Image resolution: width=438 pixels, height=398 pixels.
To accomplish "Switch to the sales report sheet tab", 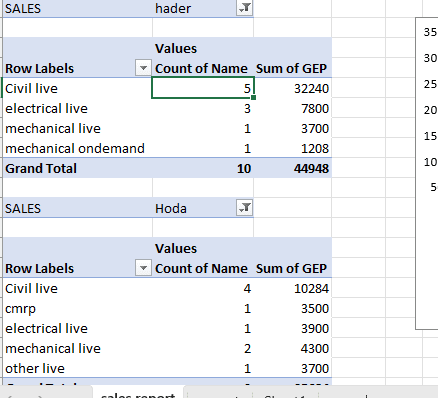I will click(x=138, y=393).
